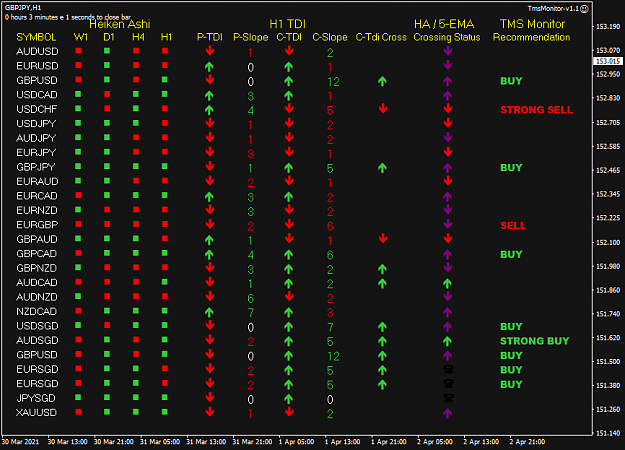Click USDSGD's C-Slope value 7
Image resolution: width=625 pixels, height=450 pixels.
click(330, 327)
